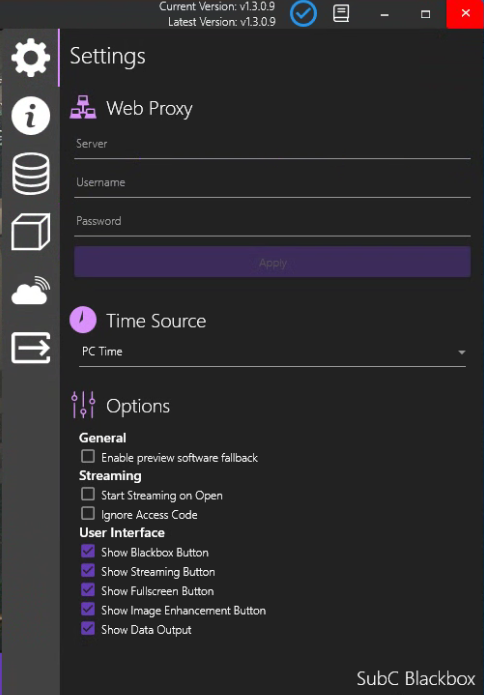
Task: Click the Time Source dropdown arrow
Action: pos(461,353)
